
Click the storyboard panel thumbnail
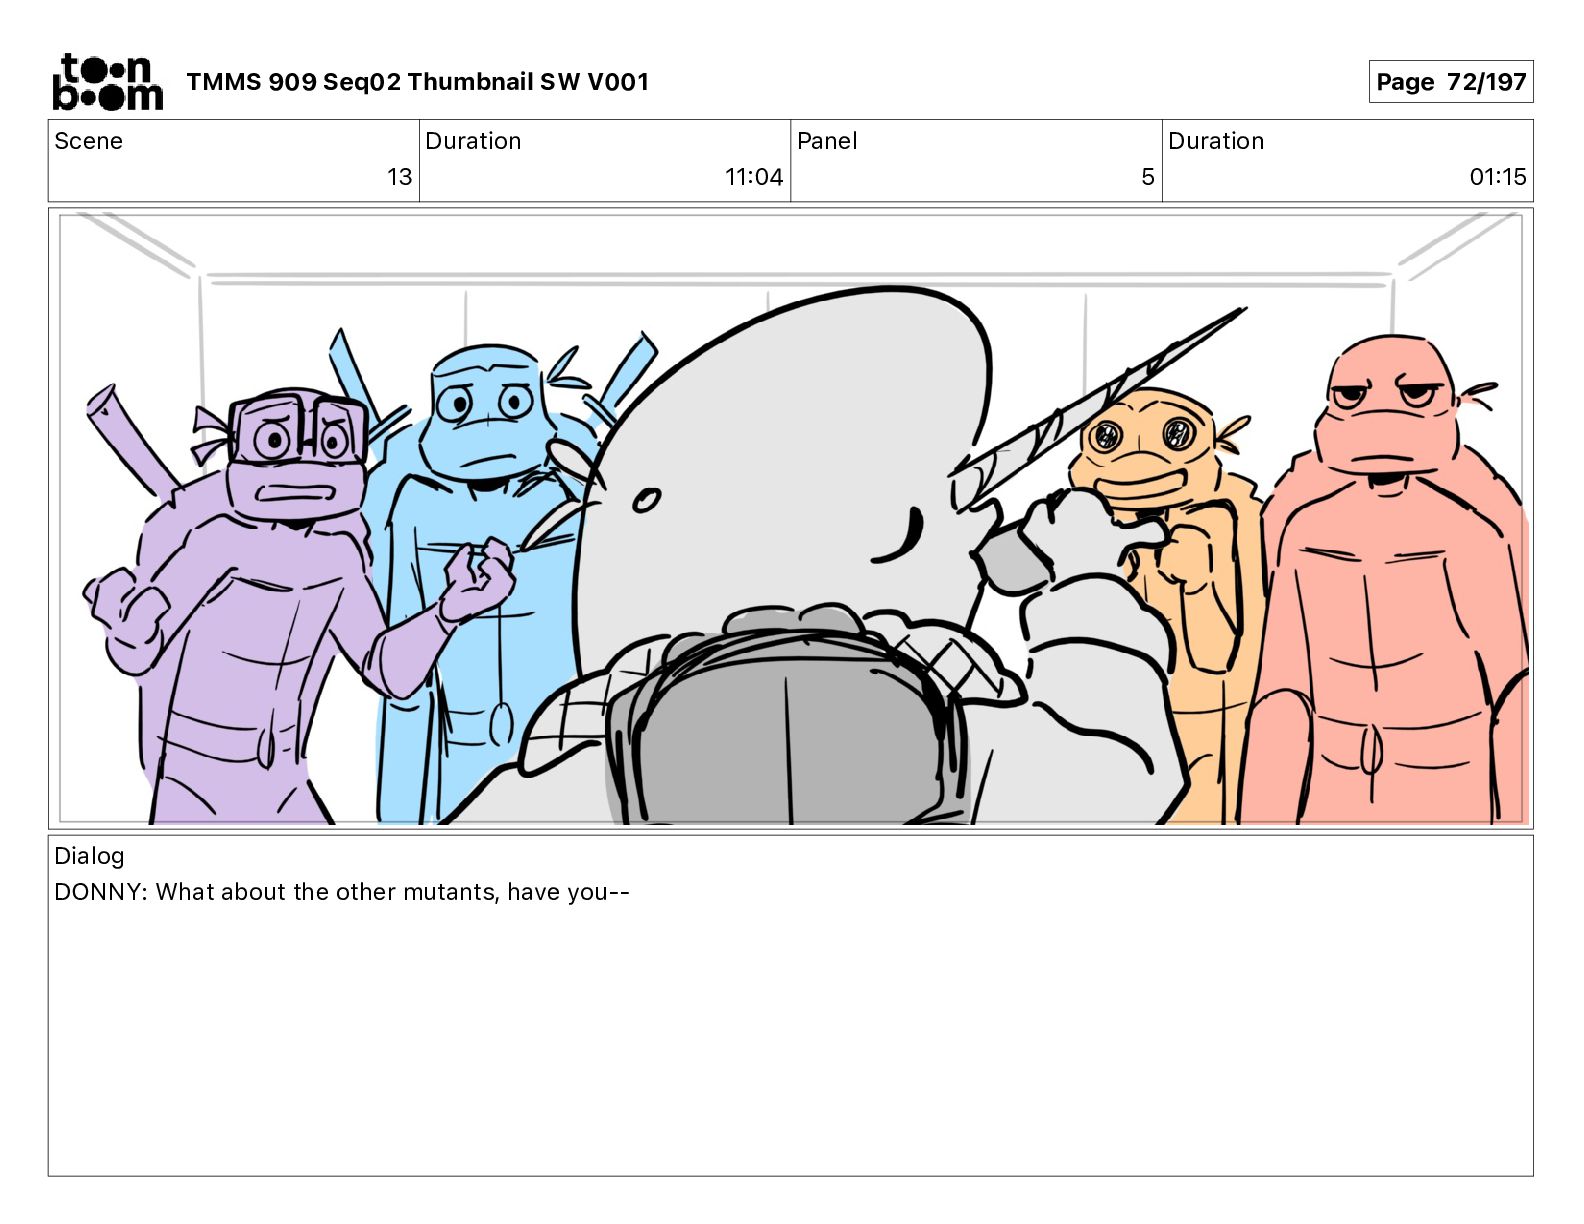(x=791, y=518)
